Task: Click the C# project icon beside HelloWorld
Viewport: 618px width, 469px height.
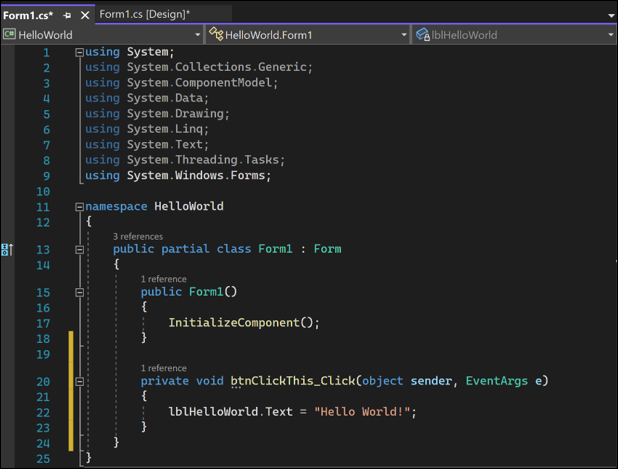Action: pyautogui.click(x=9, y=34)
